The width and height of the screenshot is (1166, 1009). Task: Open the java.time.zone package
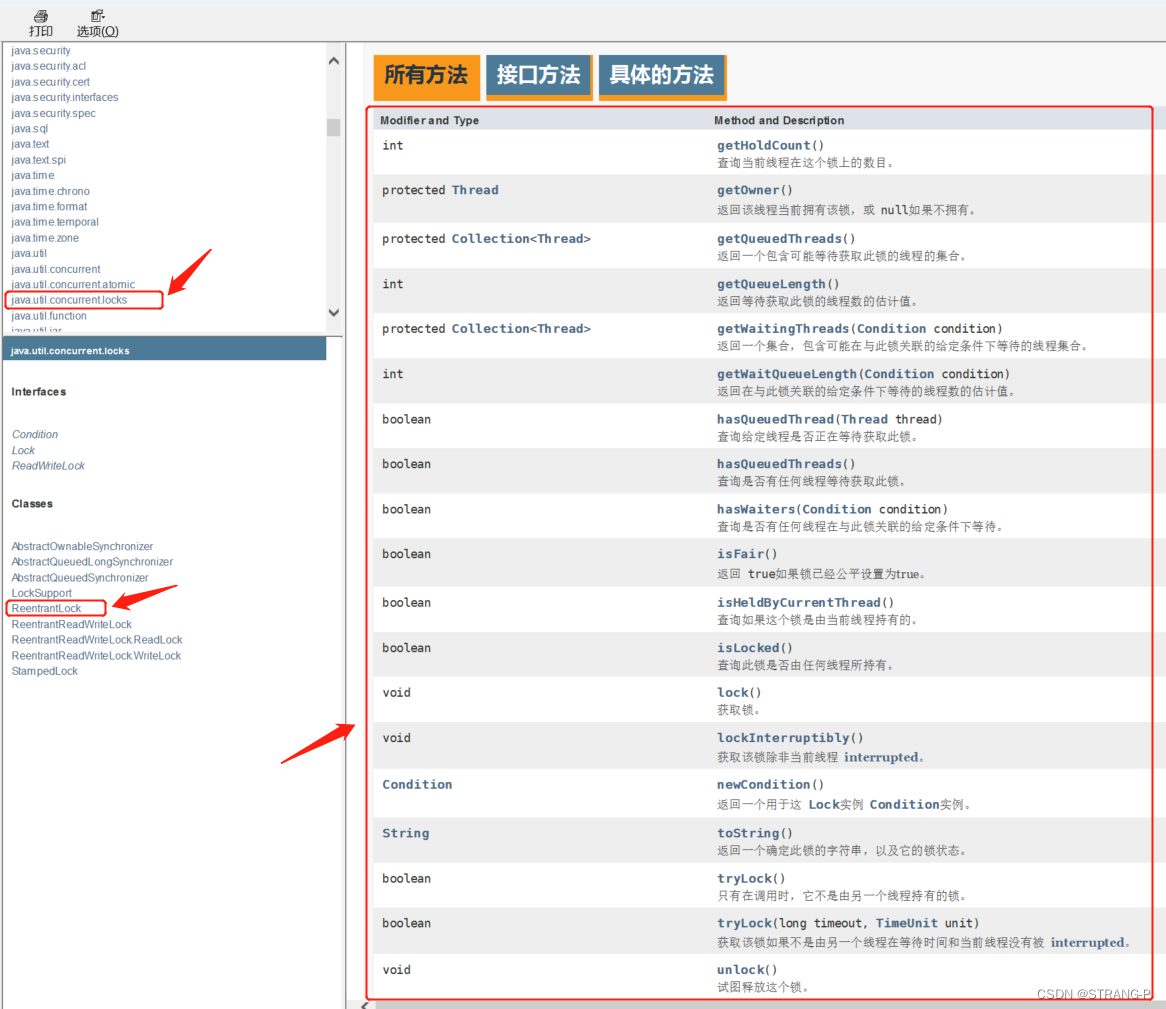45,238
